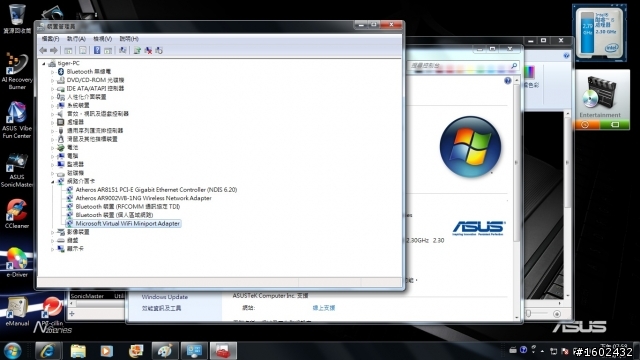Screen dimensions: 640x360
Task: Expand the batteries (電池) category arrow
Action: [52, 148]
